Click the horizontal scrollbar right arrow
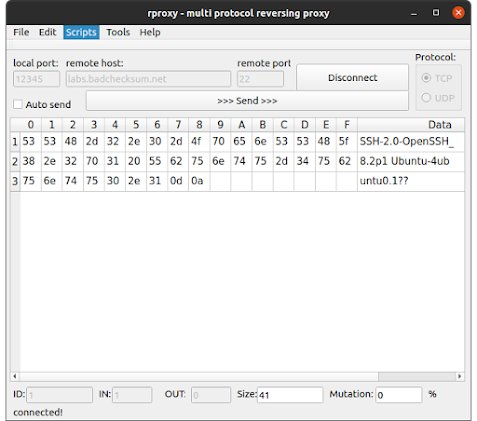 coord(460,376)
